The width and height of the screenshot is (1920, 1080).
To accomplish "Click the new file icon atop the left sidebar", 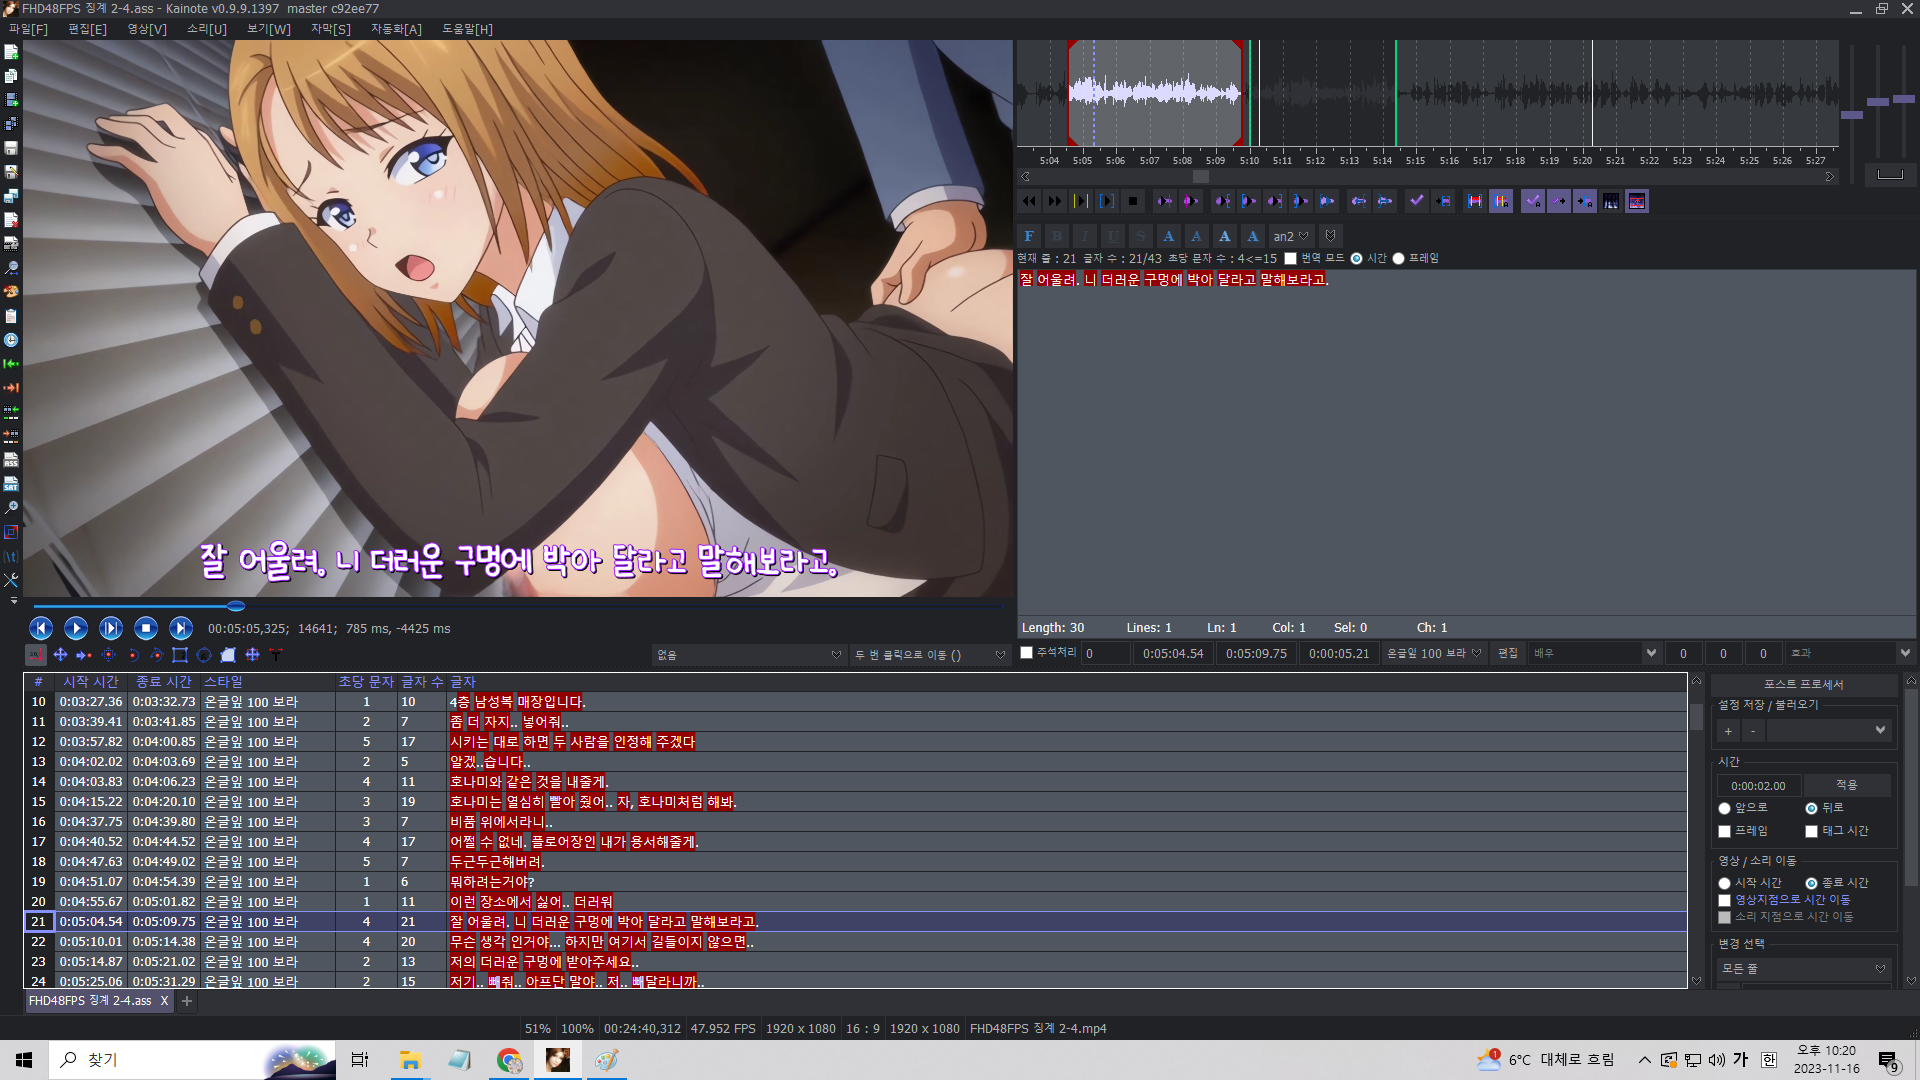I will [11, 52].
